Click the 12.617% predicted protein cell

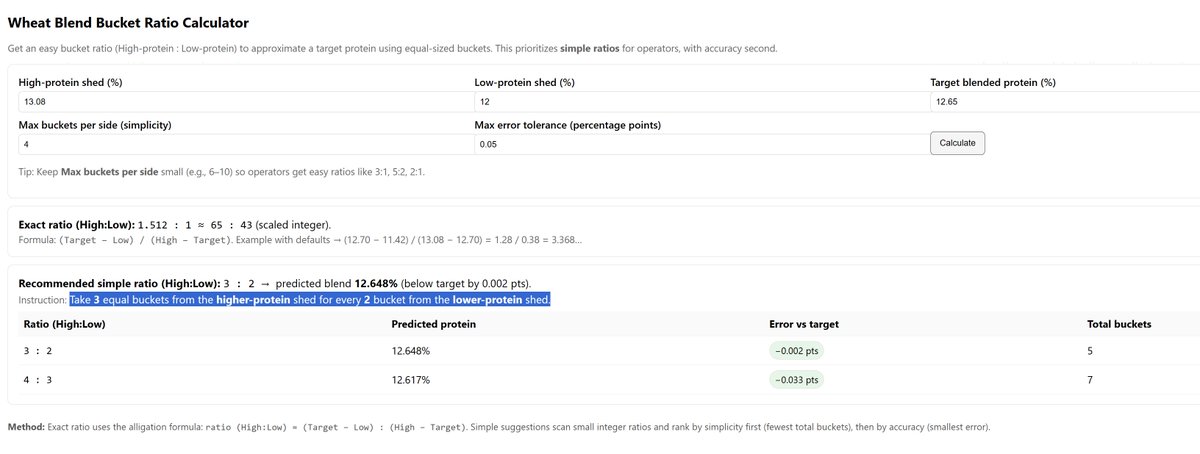pyautogui.click(x=411, y=380)
